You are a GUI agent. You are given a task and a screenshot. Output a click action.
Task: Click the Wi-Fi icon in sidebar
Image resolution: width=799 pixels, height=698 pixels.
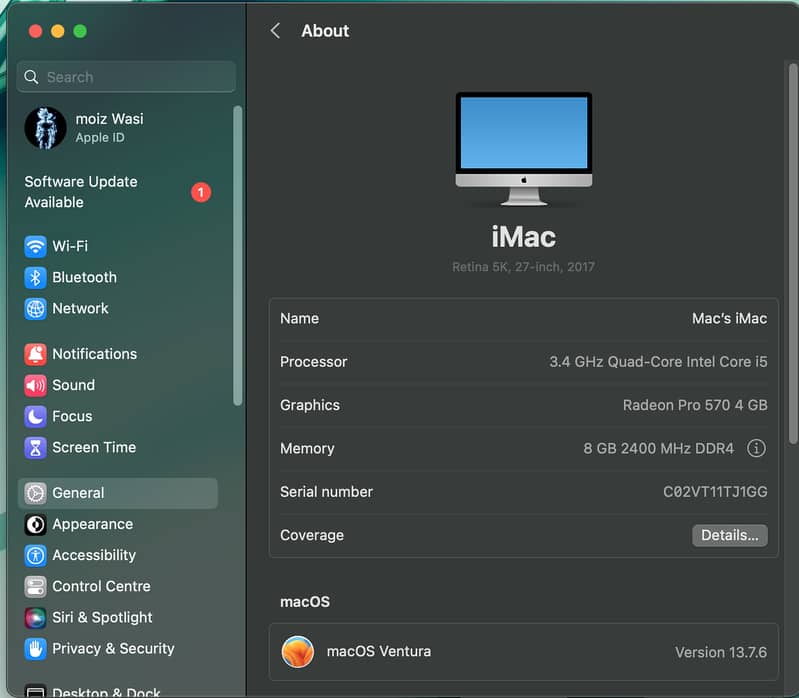[x=35, y=247]
